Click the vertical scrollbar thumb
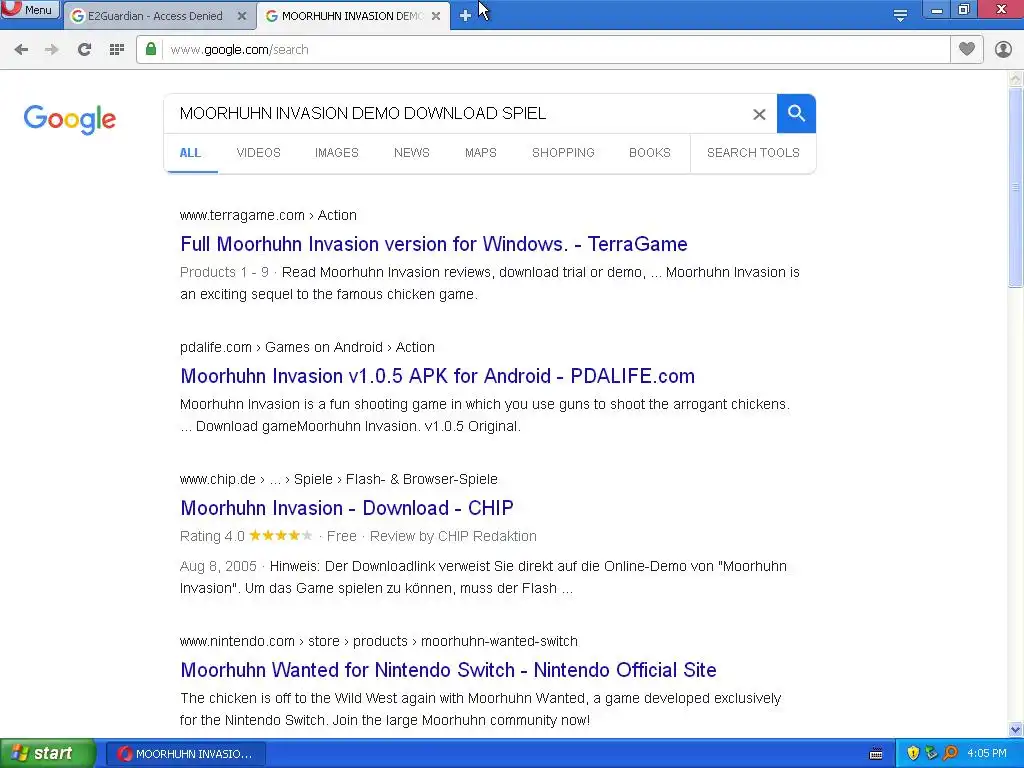Image resolution: width=1024 pixels, height=768 pixels. tap(1015, 187)
